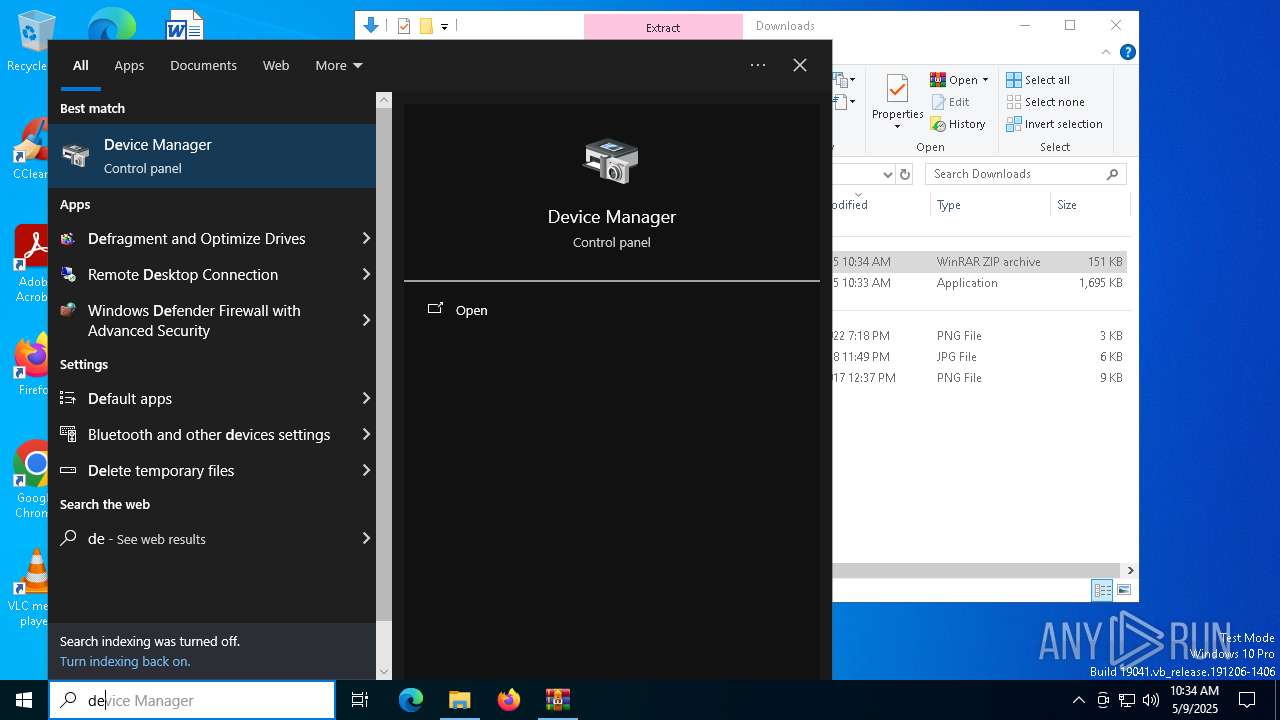Click Open action for Device Manager

coord(471,310)
